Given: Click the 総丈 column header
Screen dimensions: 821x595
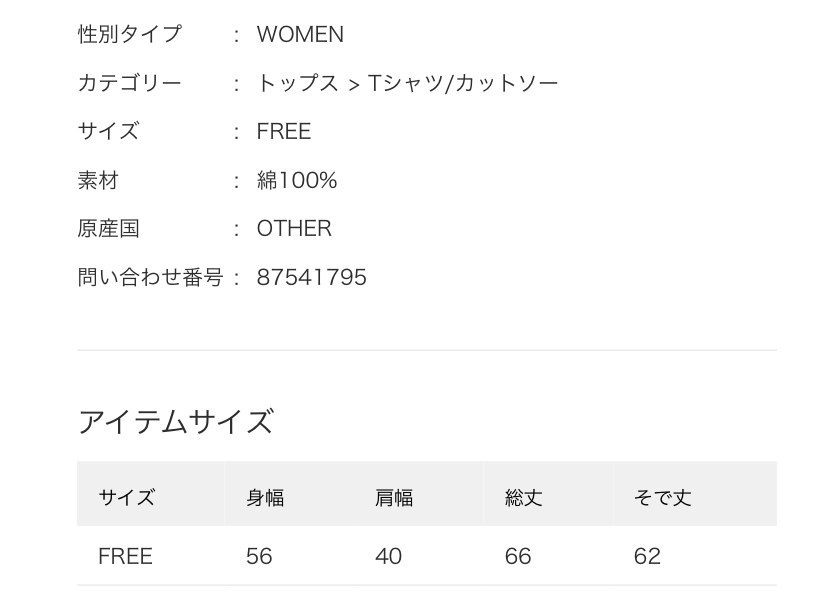Looking at the screenshot, I should click(x=523, y=497).
